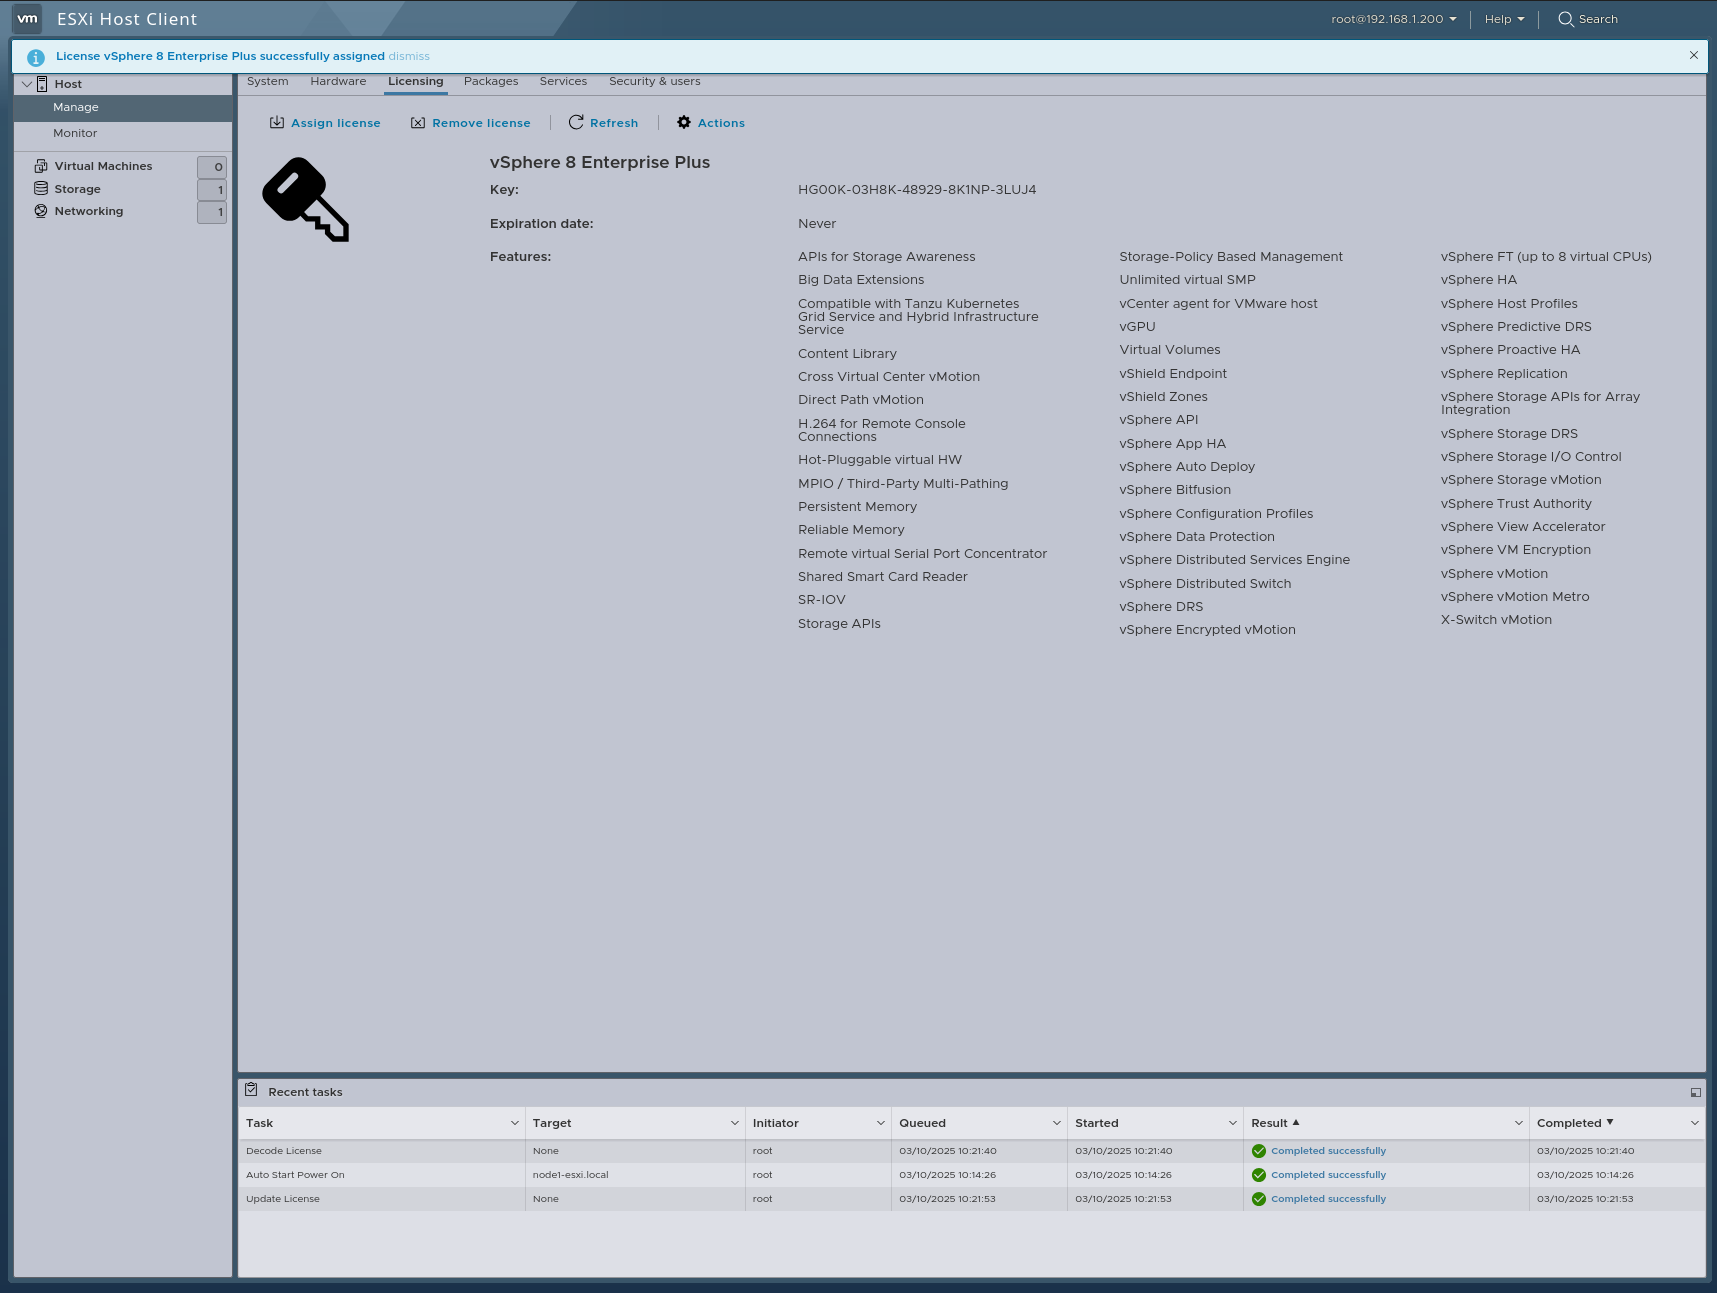This screenshot has height=1293, width=1717.
Task: Click the Storage icon in the sidebar
Action: coord(40,188)
